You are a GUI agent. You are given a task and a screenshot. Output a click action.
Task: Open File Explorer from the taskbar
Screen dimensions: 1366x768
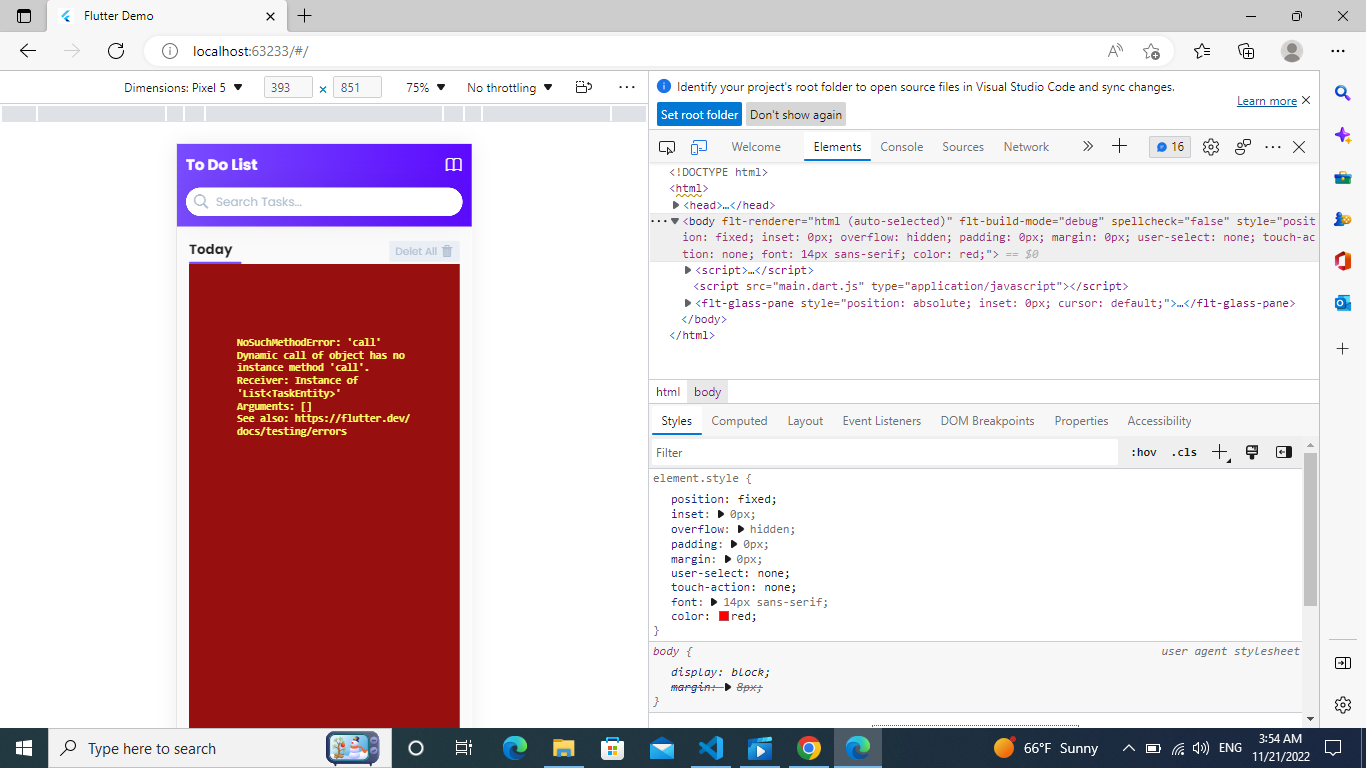point(564,748)
